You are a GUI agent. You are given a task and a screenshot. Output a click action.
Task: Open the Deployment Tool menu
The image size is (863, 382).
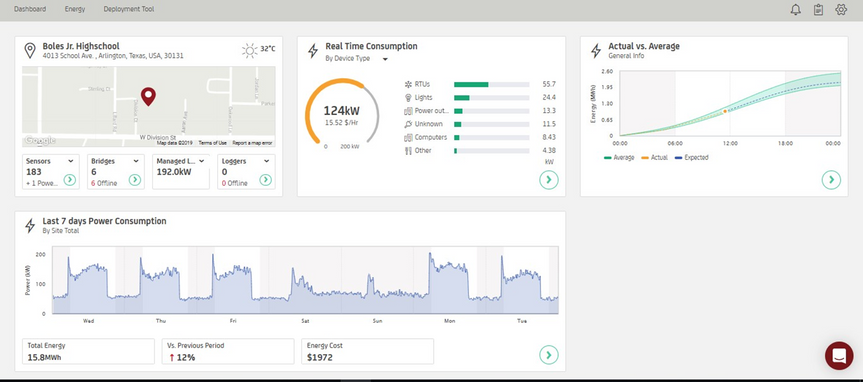pos(129,9)
